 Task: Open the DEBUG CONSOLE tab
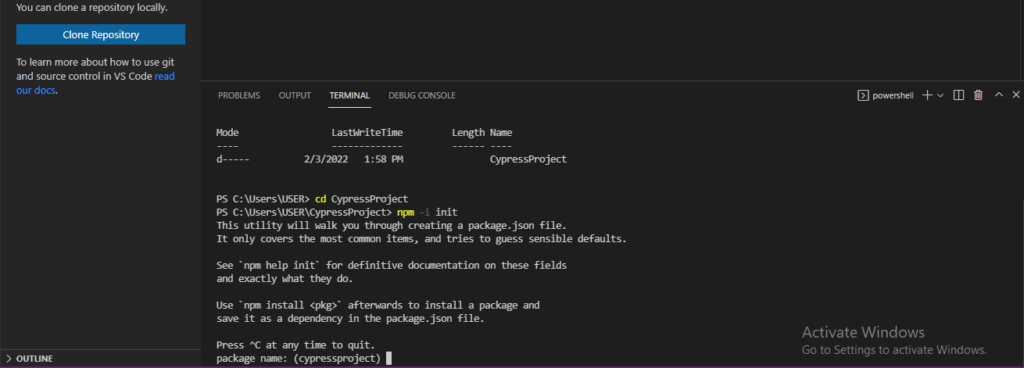coord(422,95)
